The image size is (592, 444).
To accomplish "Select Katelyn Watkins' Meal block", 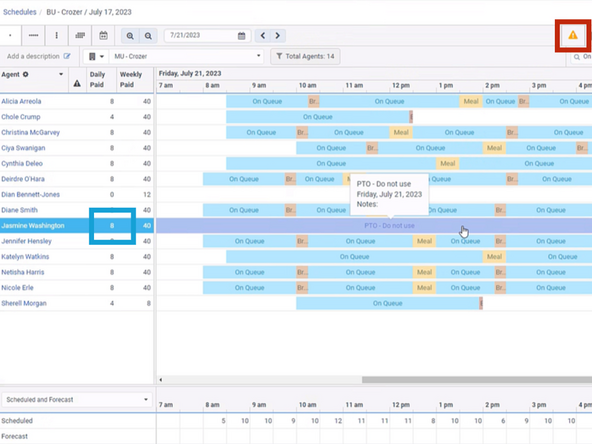I will 494,256.
